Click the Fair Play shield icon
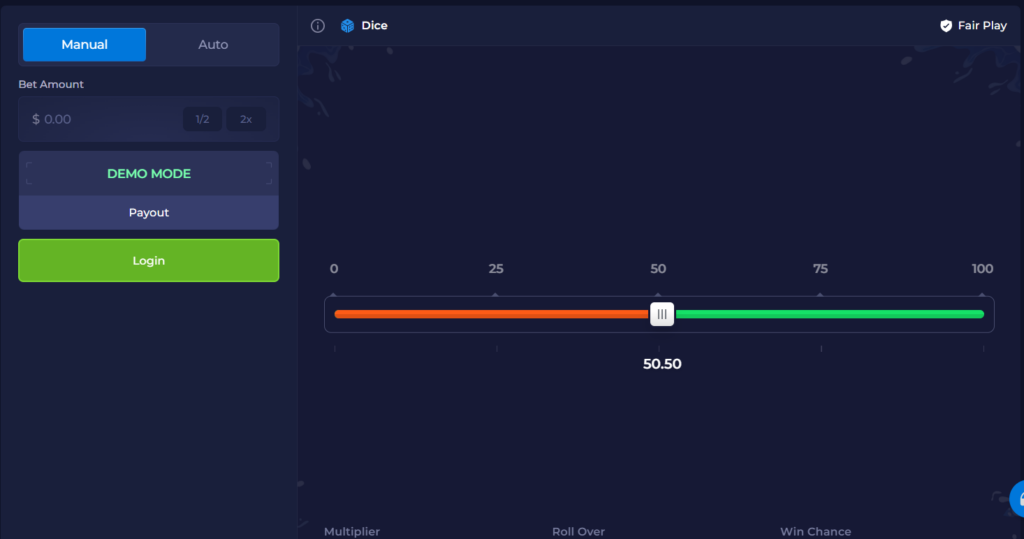This screenshot has height=539, width=1024. [x=946, y=26]
